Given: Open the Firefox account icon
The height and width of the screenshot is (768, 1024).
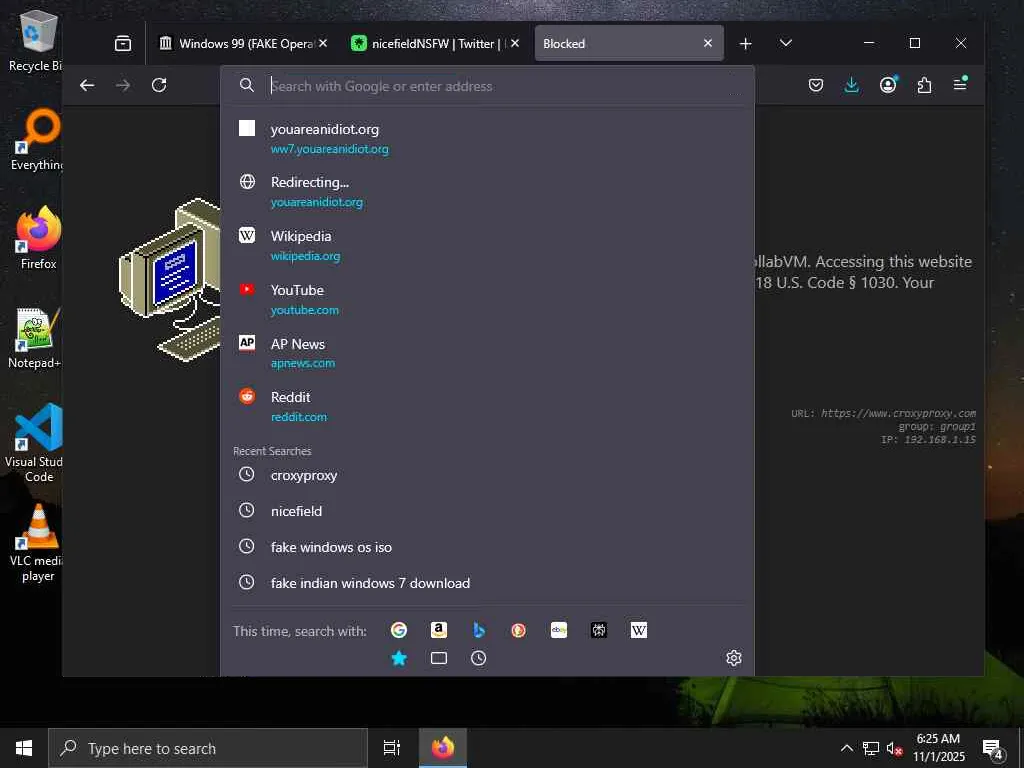Looking at the screenshot, I should (888, 85).
